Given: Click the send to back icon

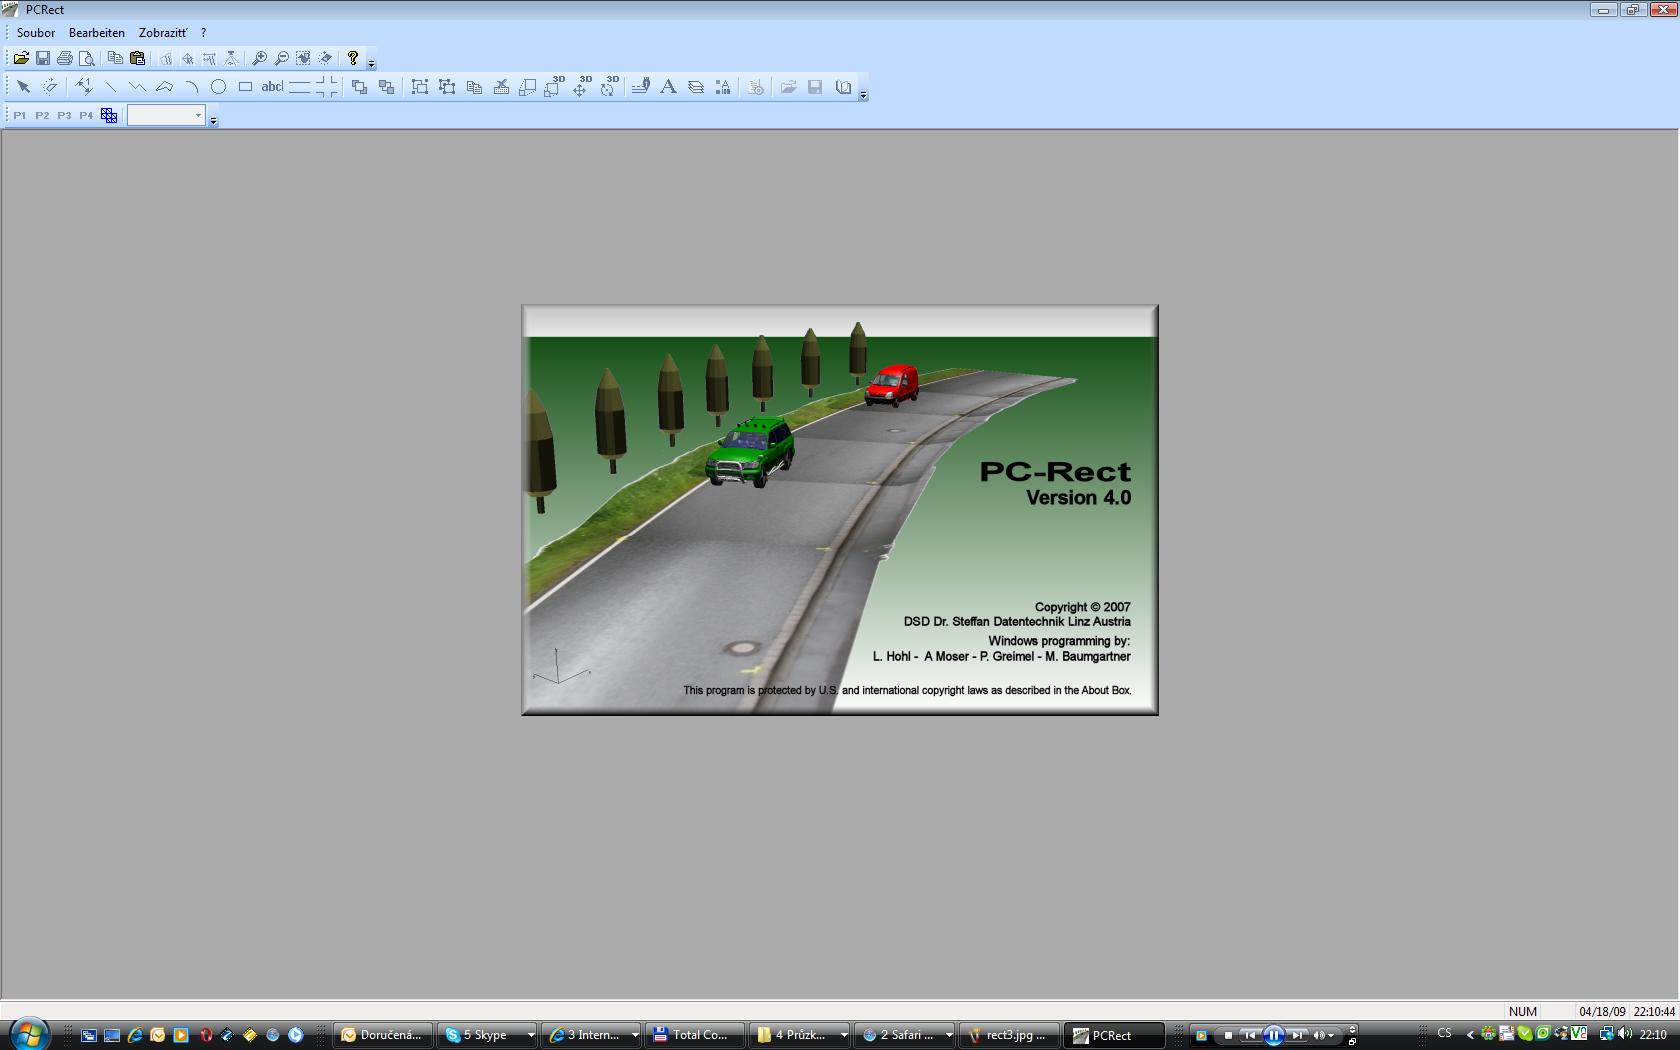Looking at the screenshot, I should (386, 87).
